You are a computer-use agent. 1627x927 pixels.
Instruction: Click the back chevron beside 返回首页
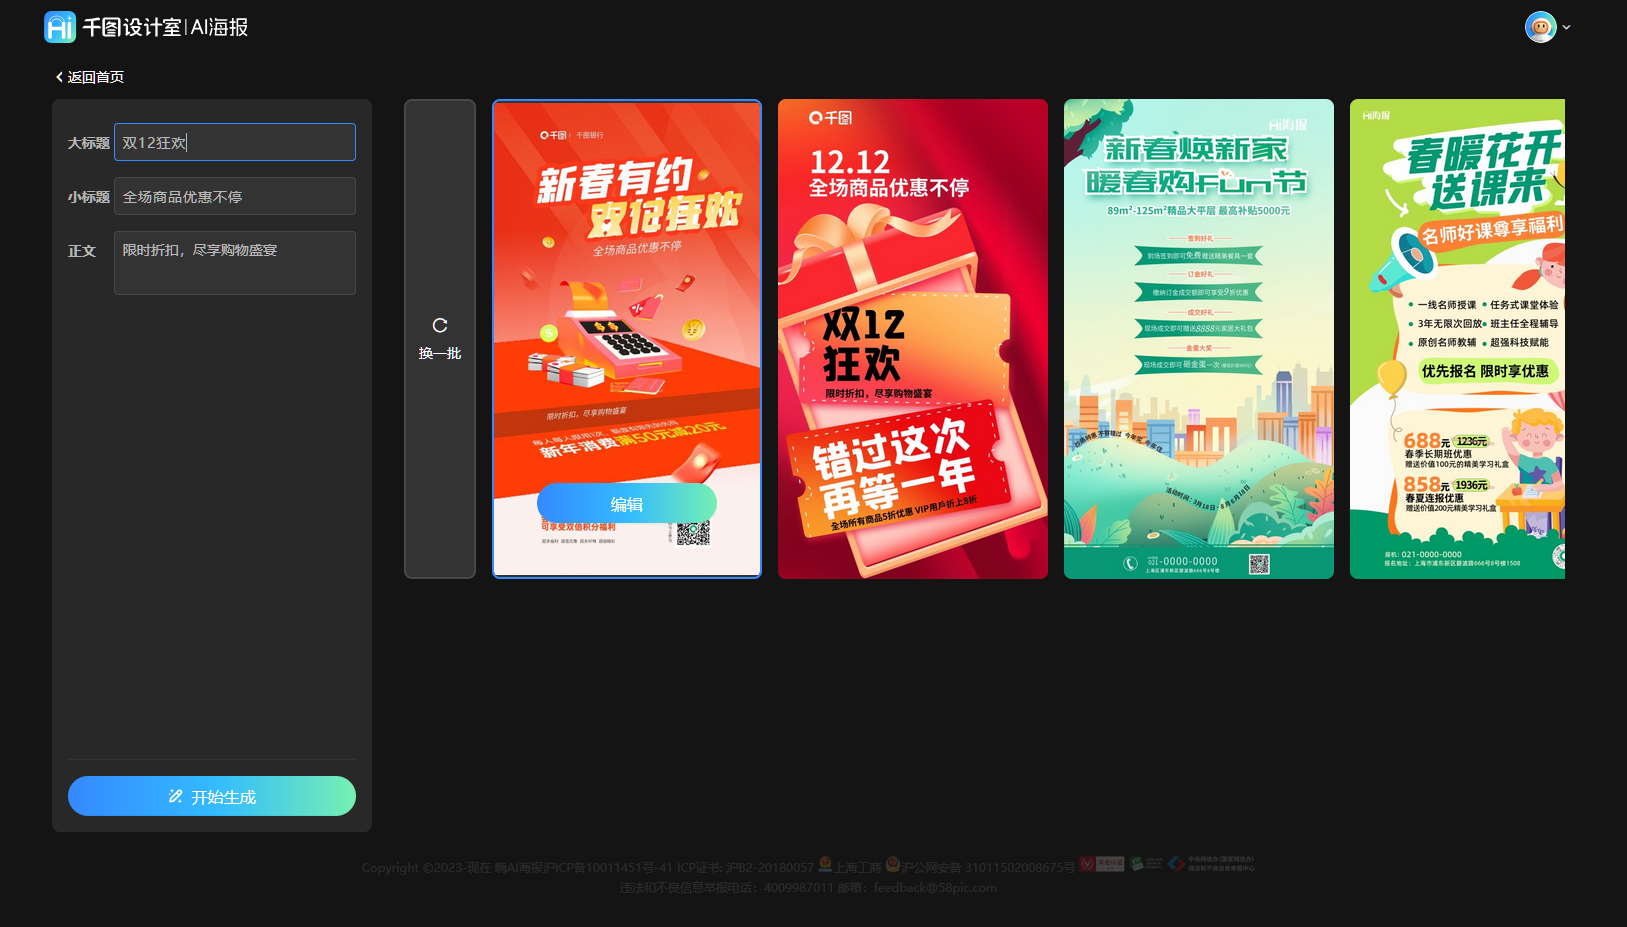pos(57,75)
